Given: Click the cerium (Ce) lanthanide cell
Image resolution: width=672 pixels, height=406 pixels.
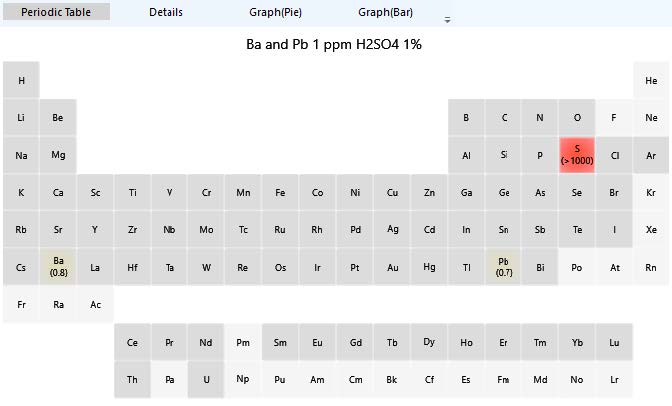Looking at the screenshot, I should (132, 342).
